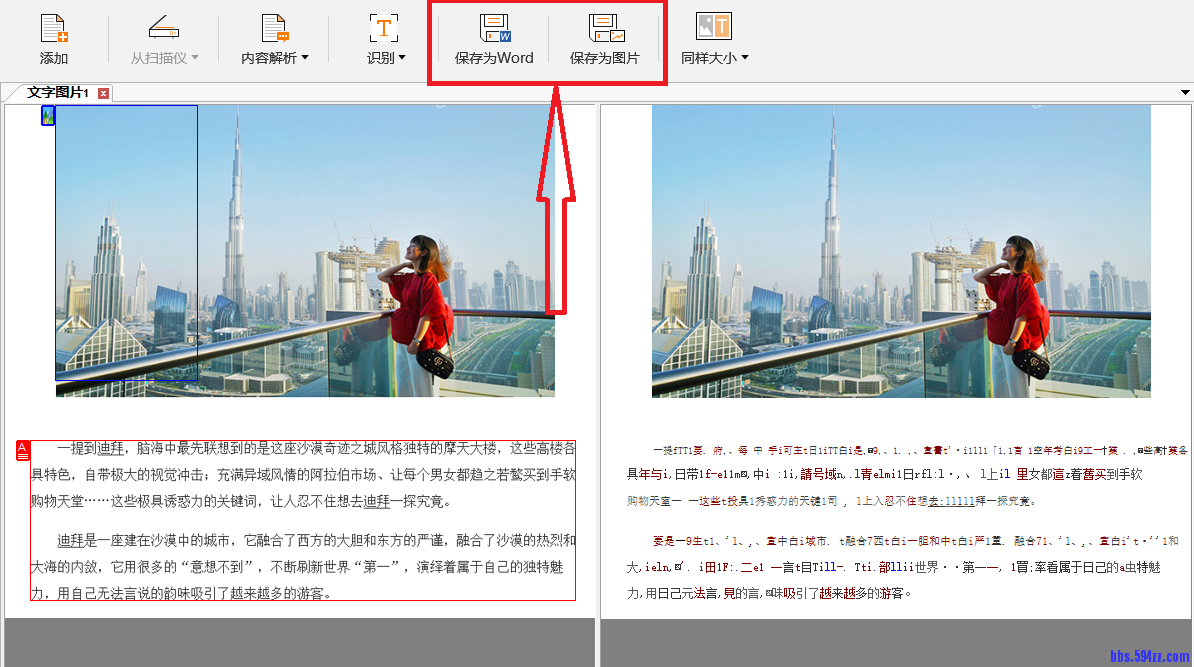This screenshot has height=667, width=1194.
Task: Click the 保存为图片 save-as-image icon
Action: click(606, 28)
